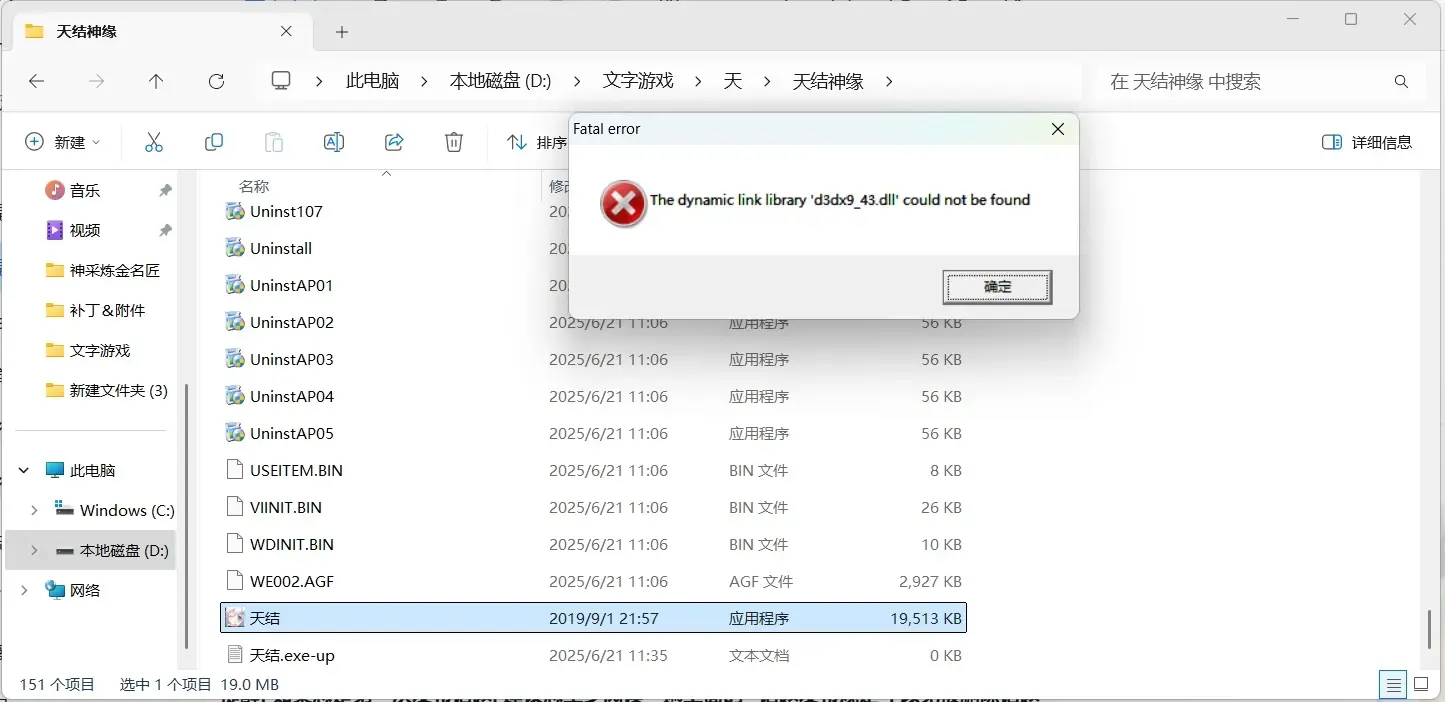Expand chevron between 此电脑 and 本地磁盘 (D:)
The height and width of the screenshot is (702, 1445).
(424, 82)
